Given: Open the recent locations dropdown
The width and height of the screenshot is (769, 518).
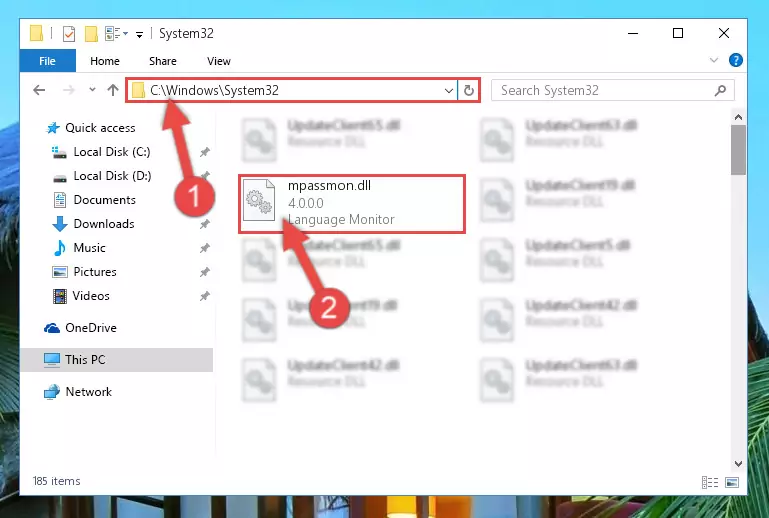Looking at the screenshot, I should pyautogui.click(x=92, y=90).
